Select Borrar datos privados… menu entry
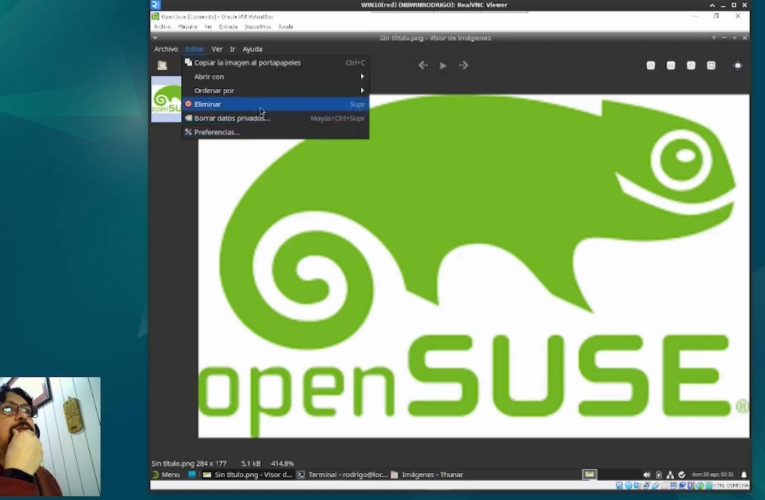The height and width of the screenshot is (500, 765). pos(275,118)
